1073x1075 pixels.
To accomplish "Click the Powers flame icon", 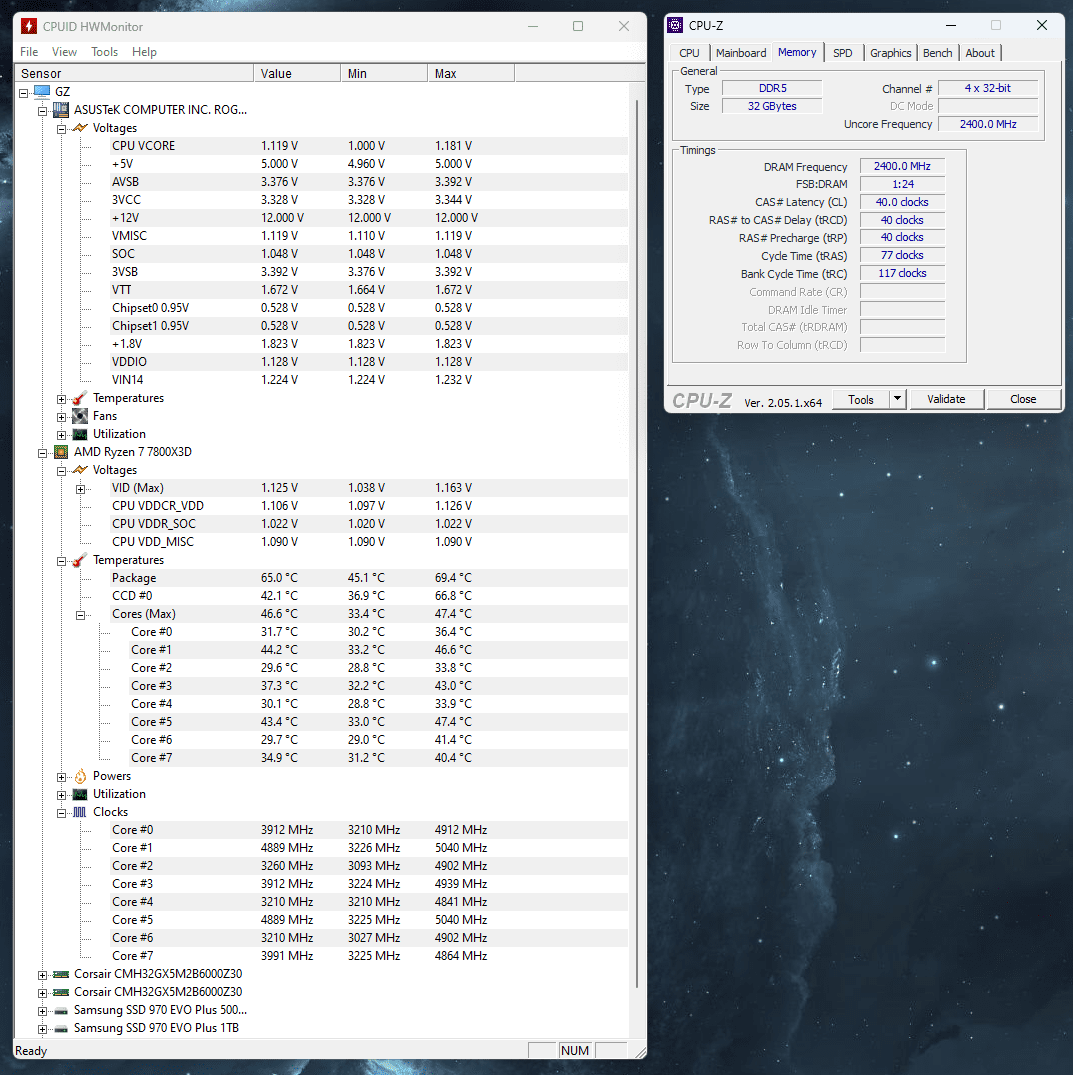I will [x=80, y=776].
